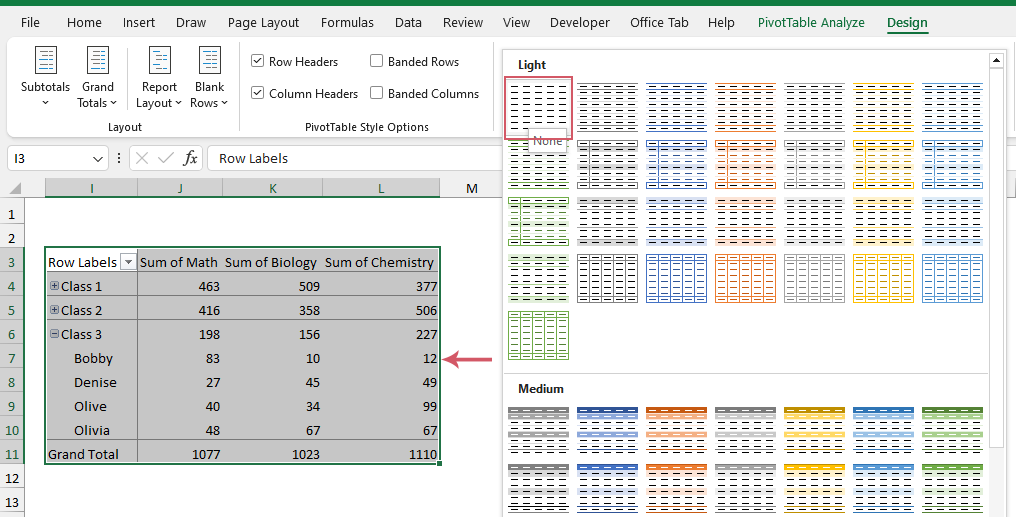Enable the Banded Columns checkbox
Image resolution: width=1016 pixels, height=517 pixels.
pyautogui.click(x=377, y=94)
